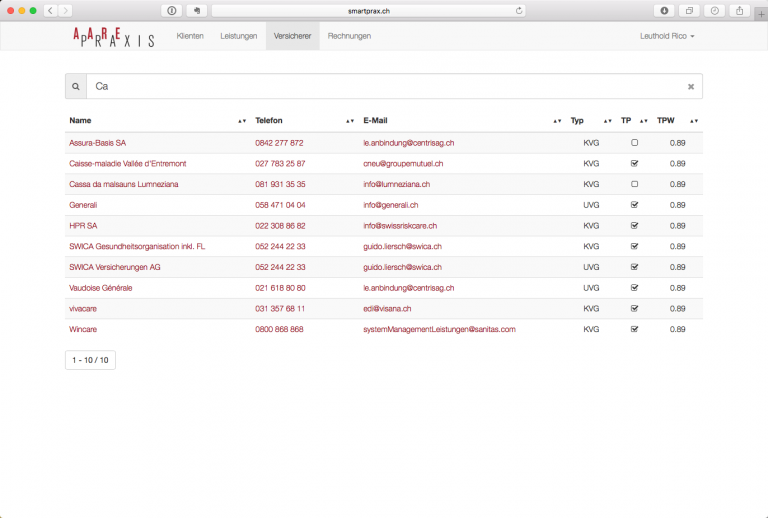Open Cassa da malsauns Lumneziana link
This screenshot has width=768, height=518.
[x=123, y=184]
